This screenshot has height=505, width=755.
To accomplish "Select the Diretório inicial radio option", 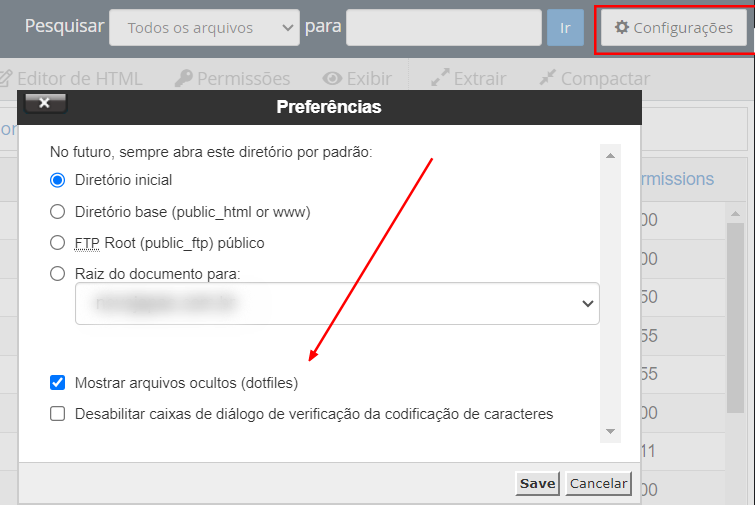I will click(x=58, y=181).
